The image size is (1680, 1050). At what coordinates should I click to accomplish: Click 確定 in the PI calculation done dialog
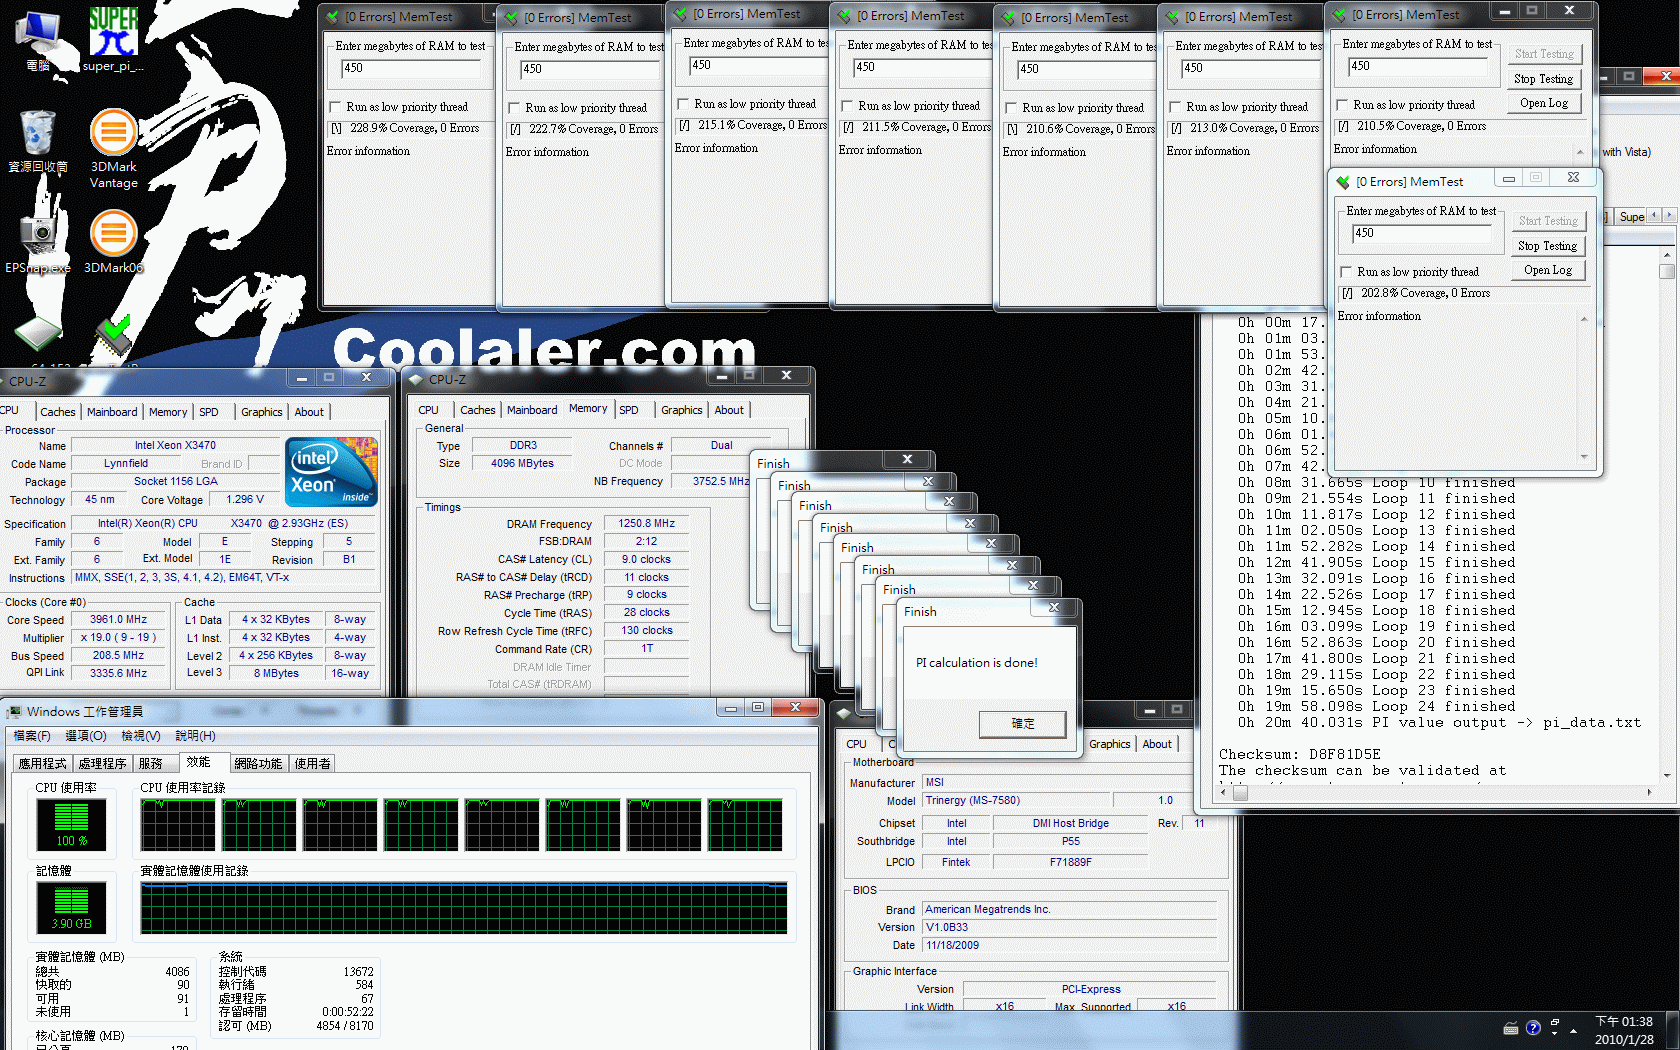1023,724
